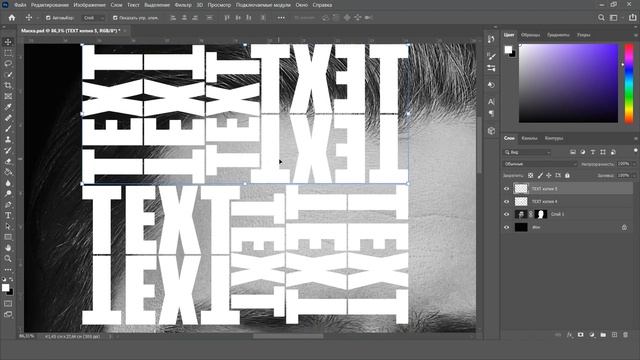
Task: Switch to the Контуры tab
Action: point(554,138)
